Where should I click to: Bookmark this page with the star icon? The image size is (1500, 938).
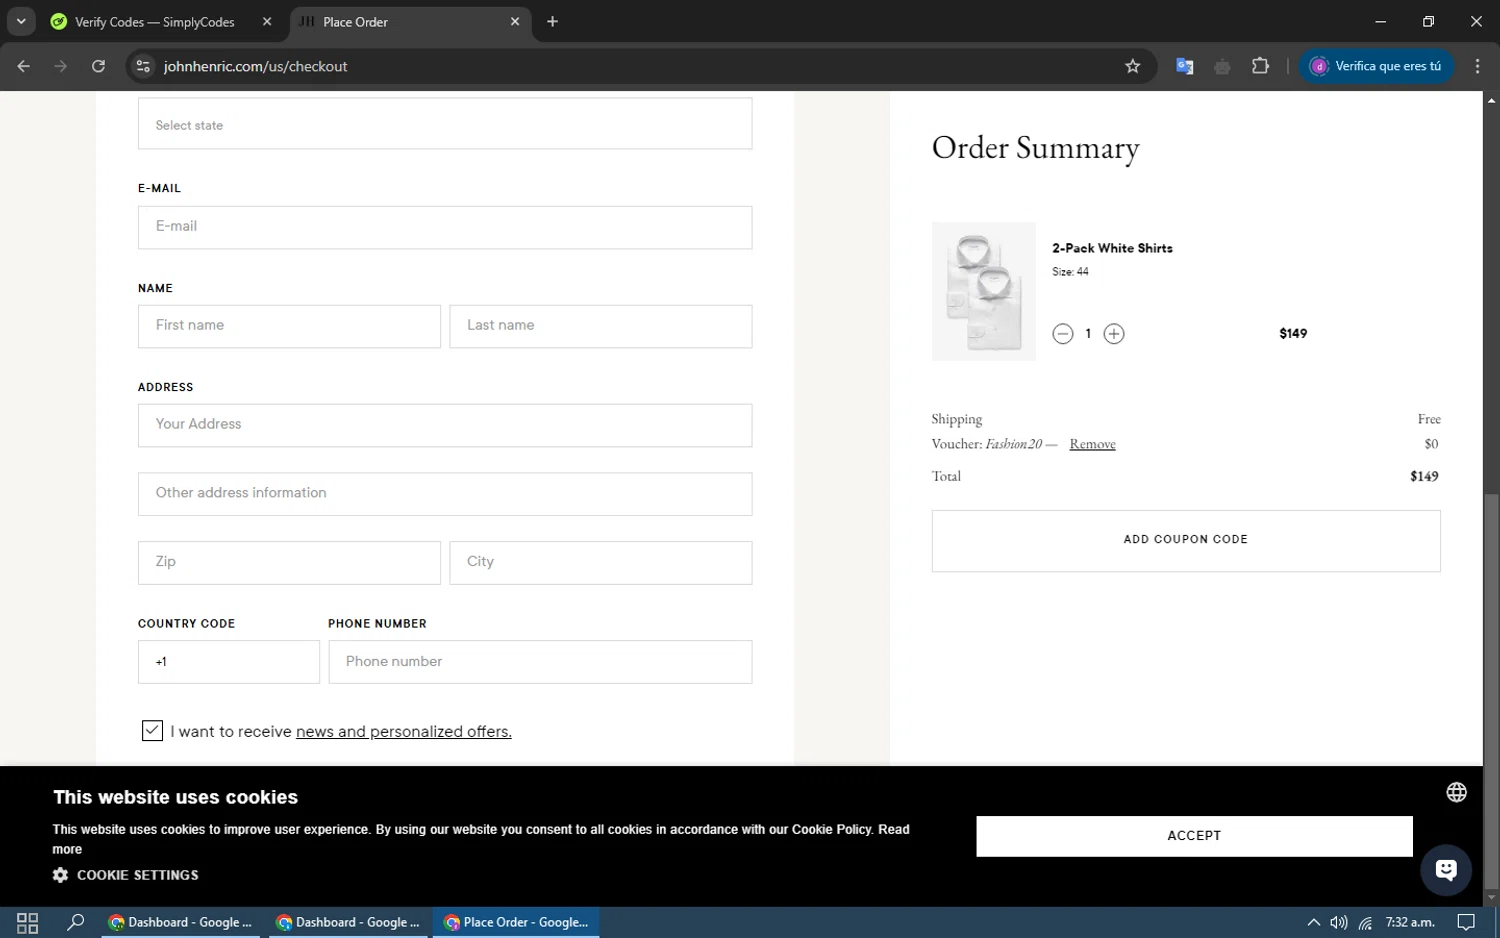[x=1132, y=66]
